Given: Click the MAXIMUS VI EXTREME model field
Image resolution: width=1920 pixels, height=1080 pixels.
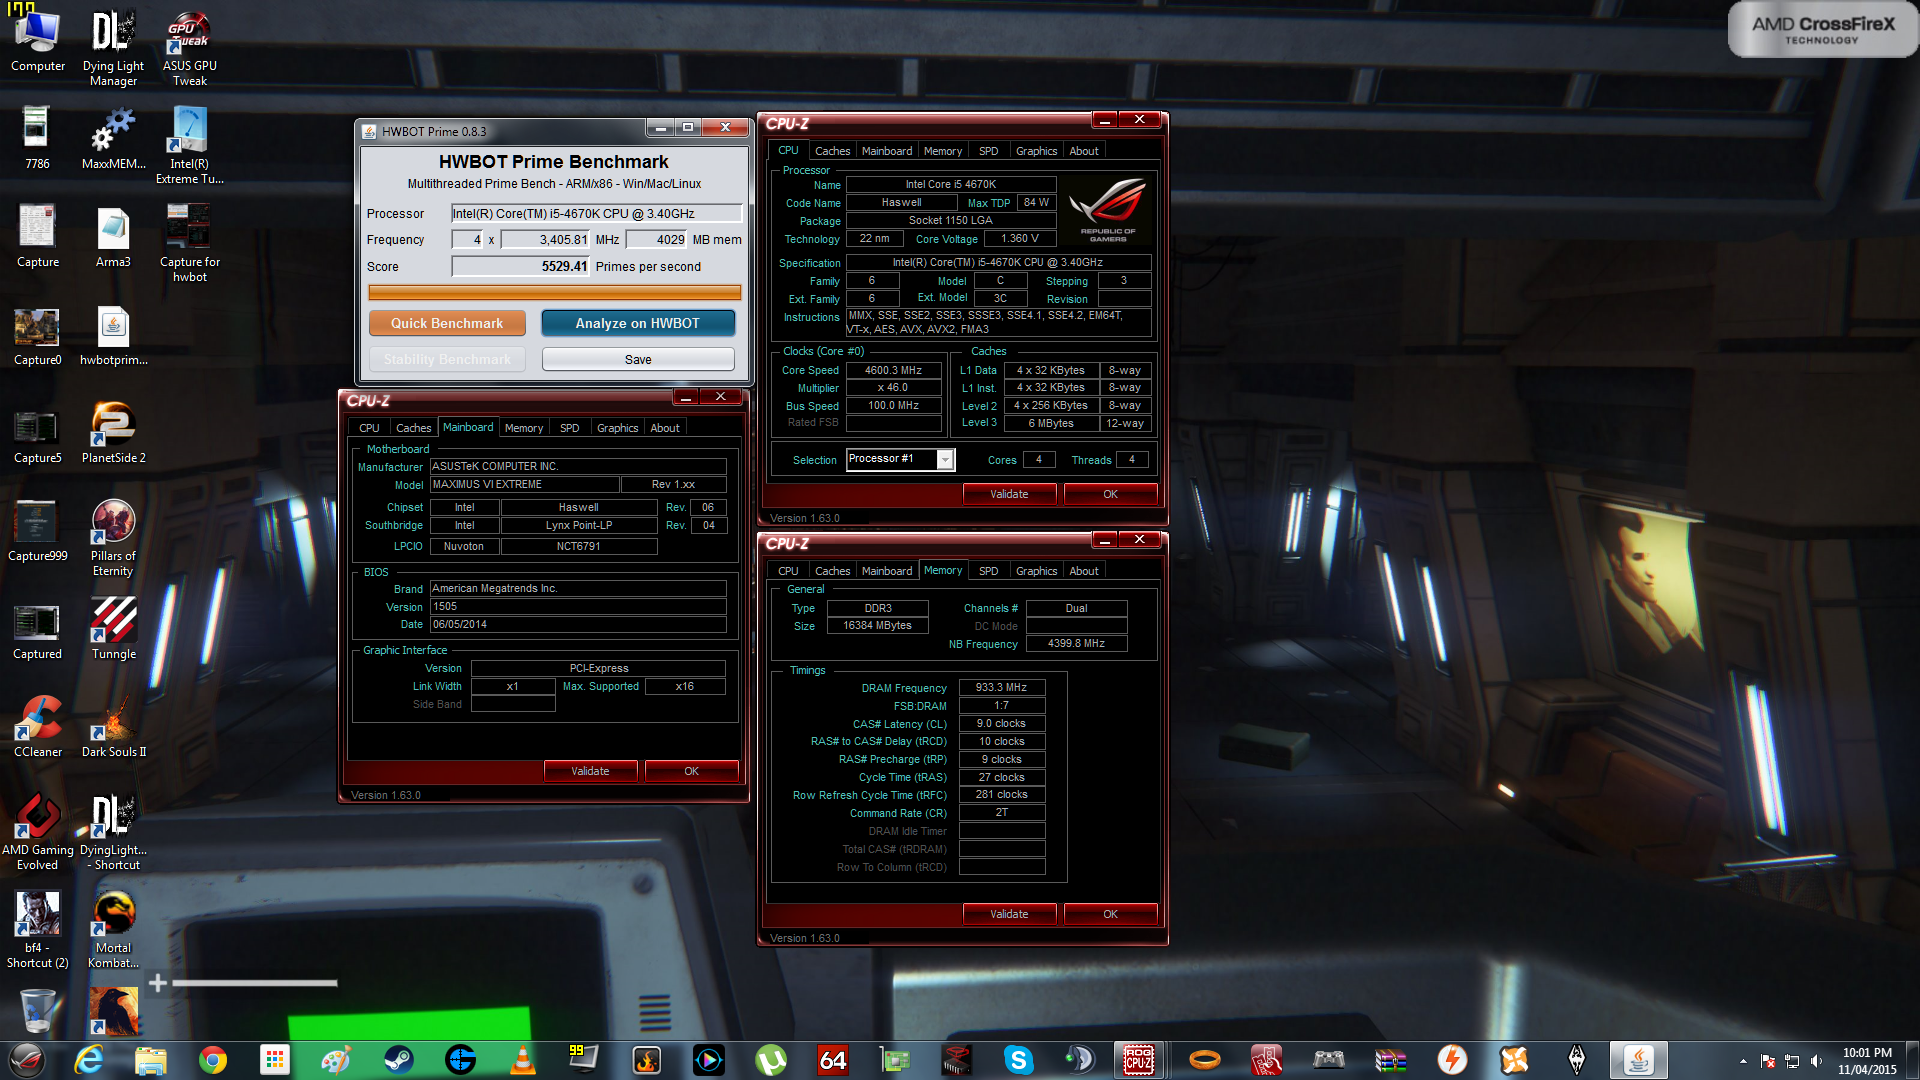Looking at the screenshot, I should coord(525,484).
